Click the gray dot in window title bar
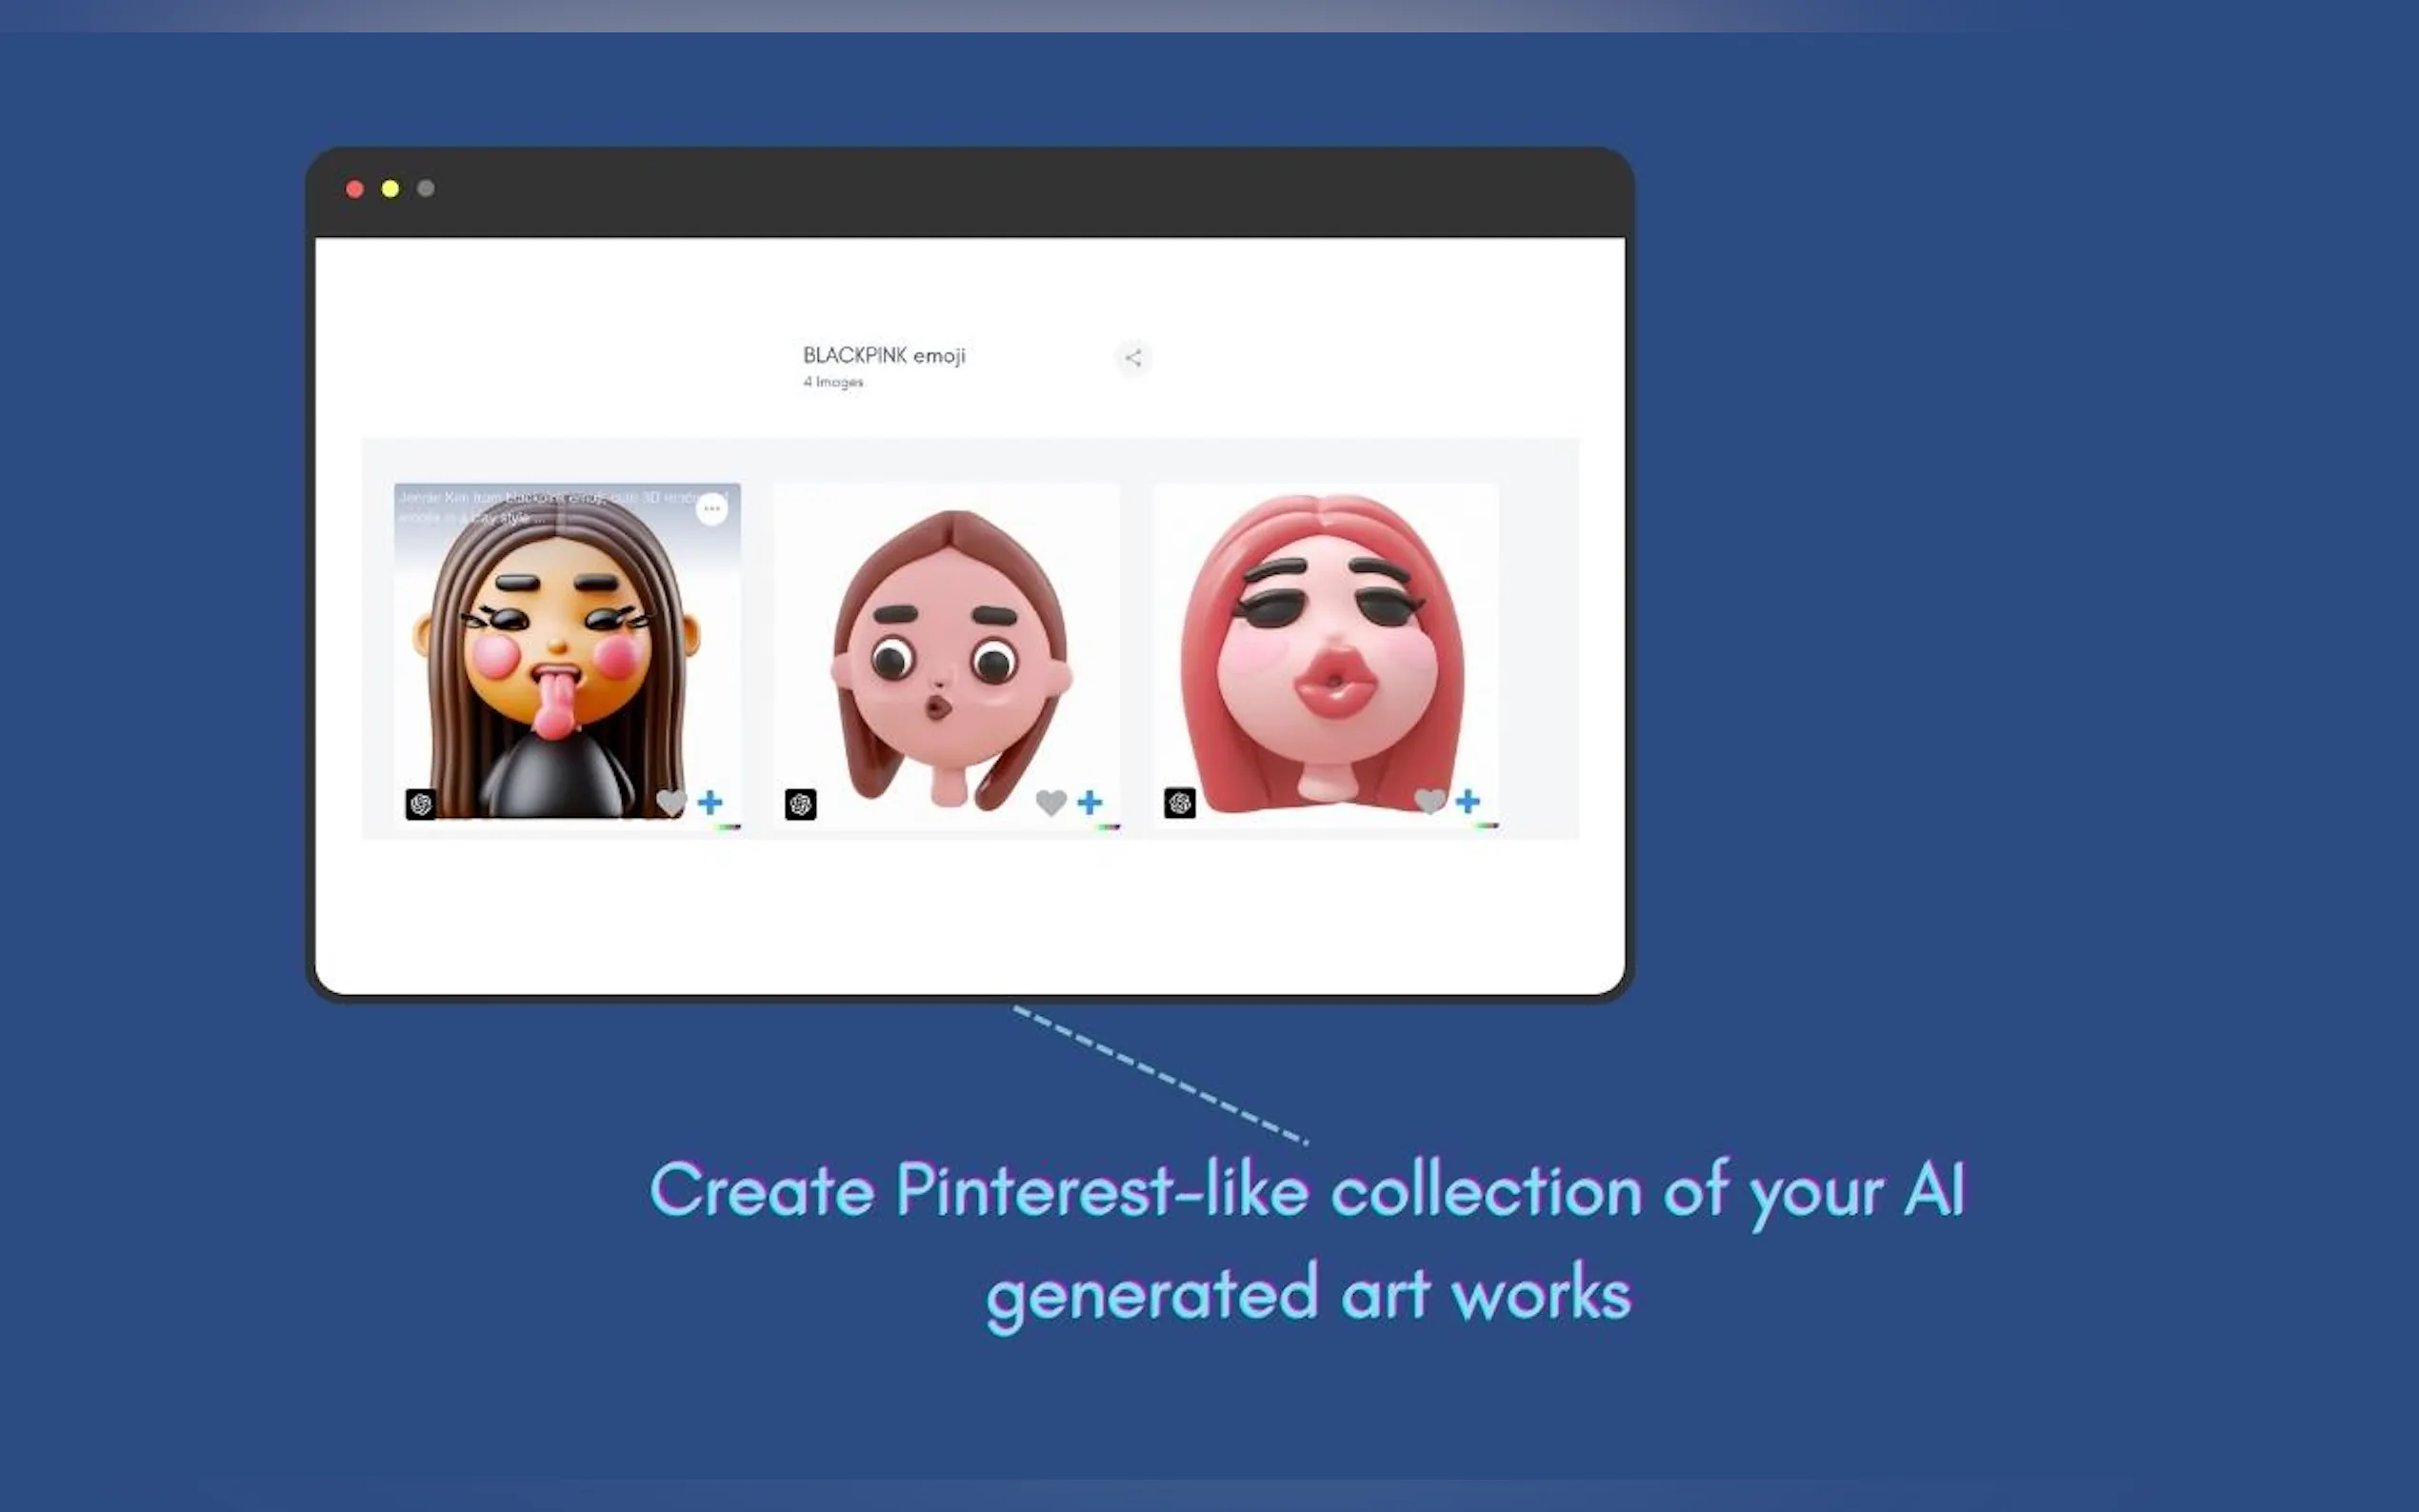Image resolution: width=2419 pixels, height=1512 pixels. coord(426,188)
